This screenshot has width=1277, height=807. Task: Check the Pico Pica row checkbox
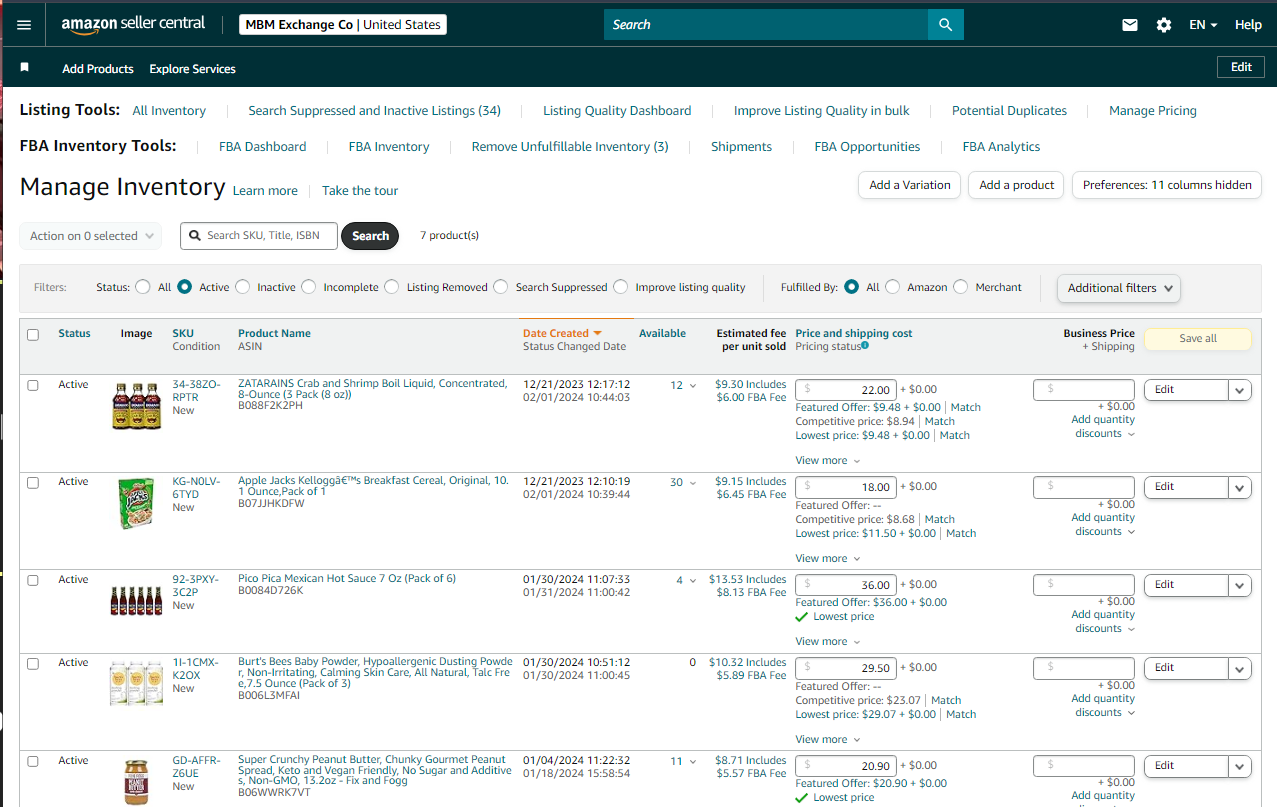pos(33,580)
